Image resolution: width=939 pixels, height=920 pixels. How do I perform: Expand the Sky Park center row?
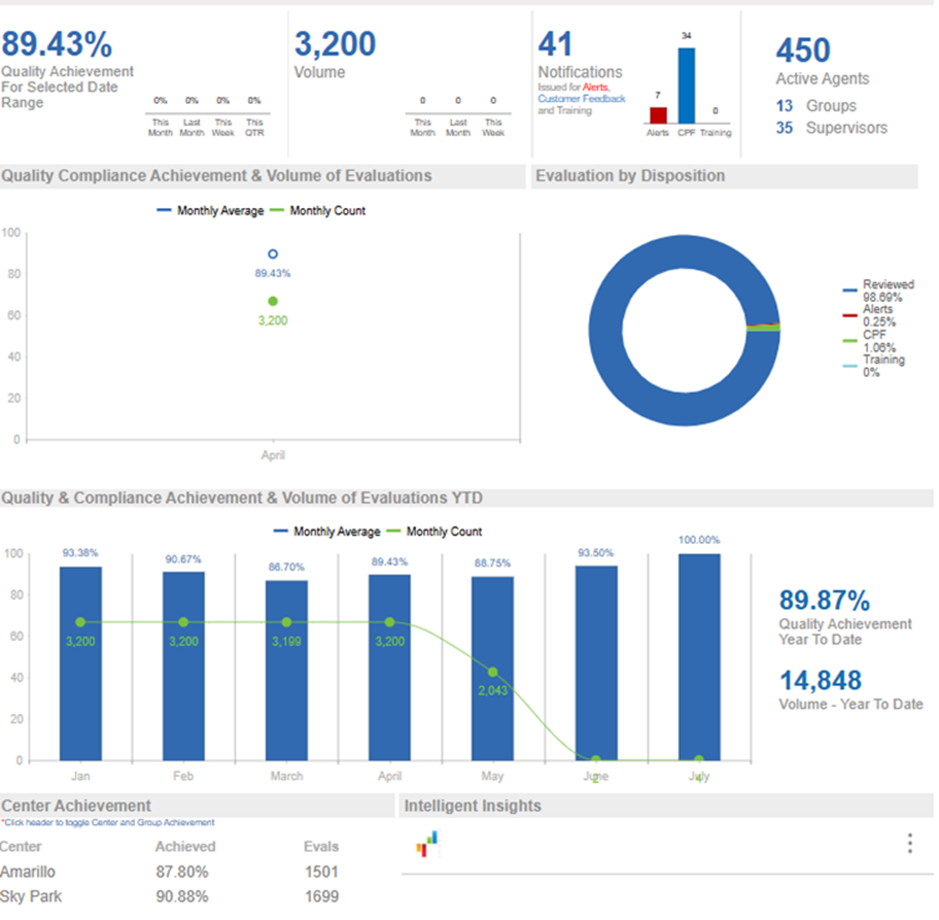coord(31,896)
